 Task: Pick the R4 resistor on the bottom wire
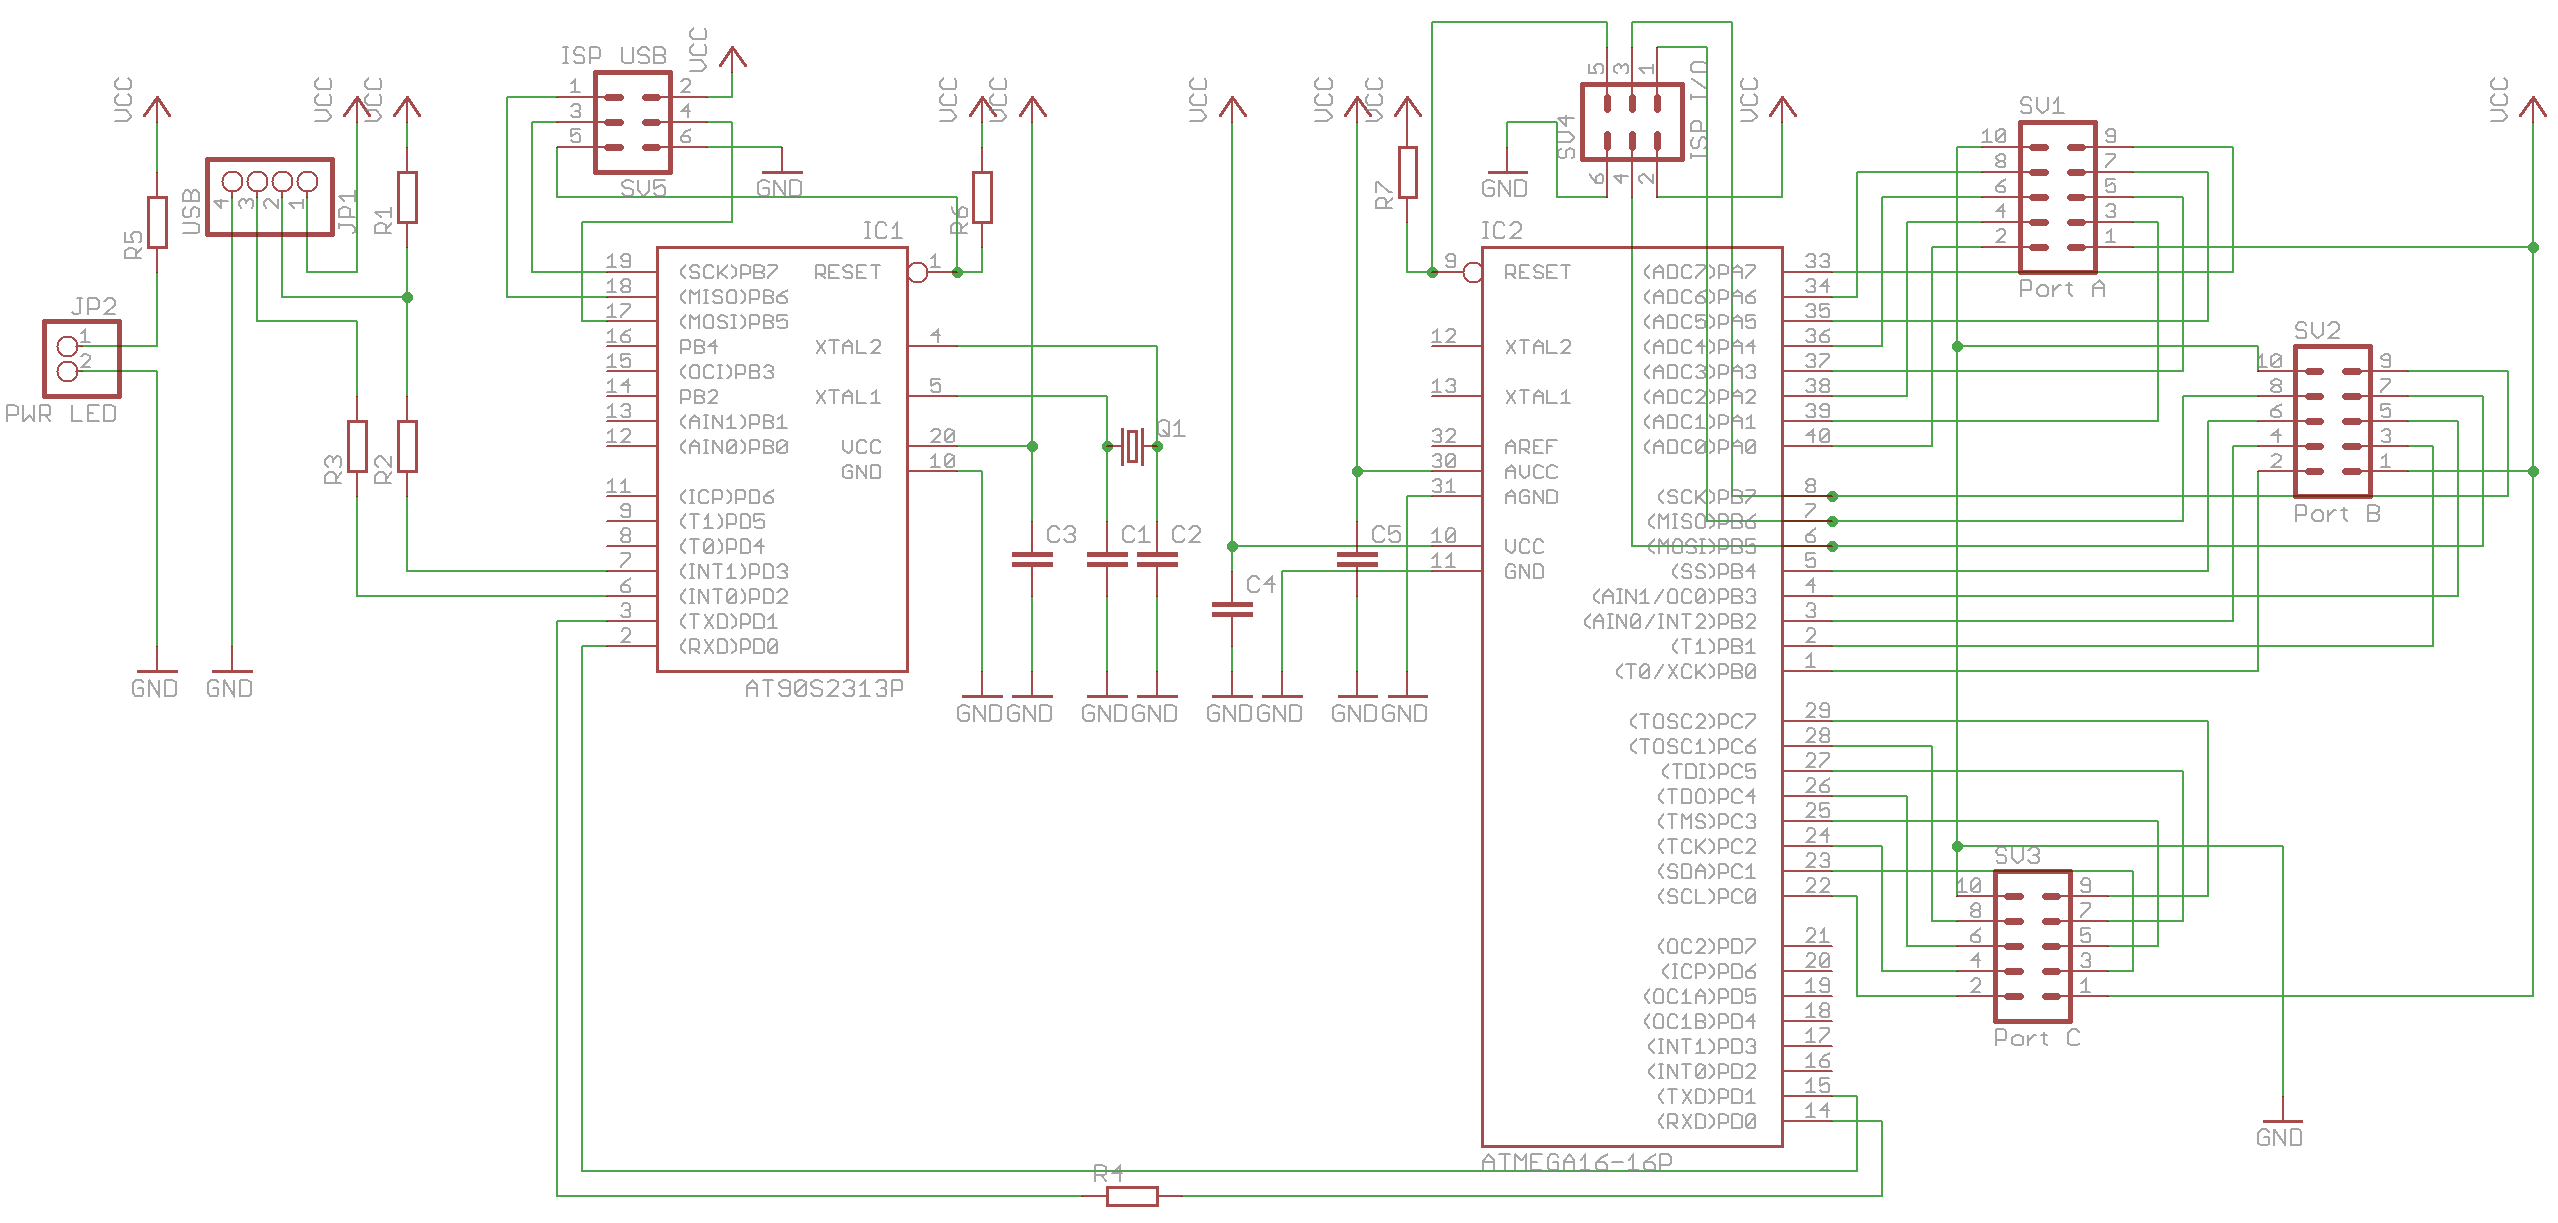(x=1132, y=1196)
